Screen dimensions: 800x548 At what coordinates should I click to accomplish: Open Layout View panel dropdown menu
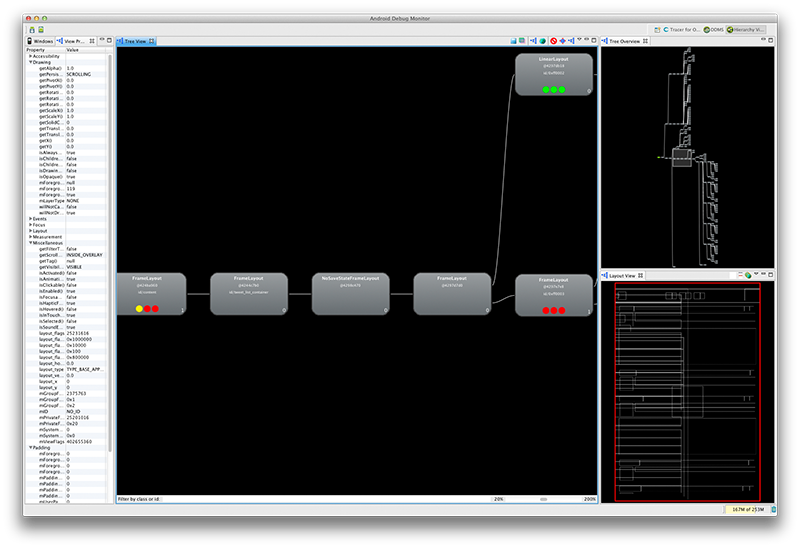click(x=756, y=275)
